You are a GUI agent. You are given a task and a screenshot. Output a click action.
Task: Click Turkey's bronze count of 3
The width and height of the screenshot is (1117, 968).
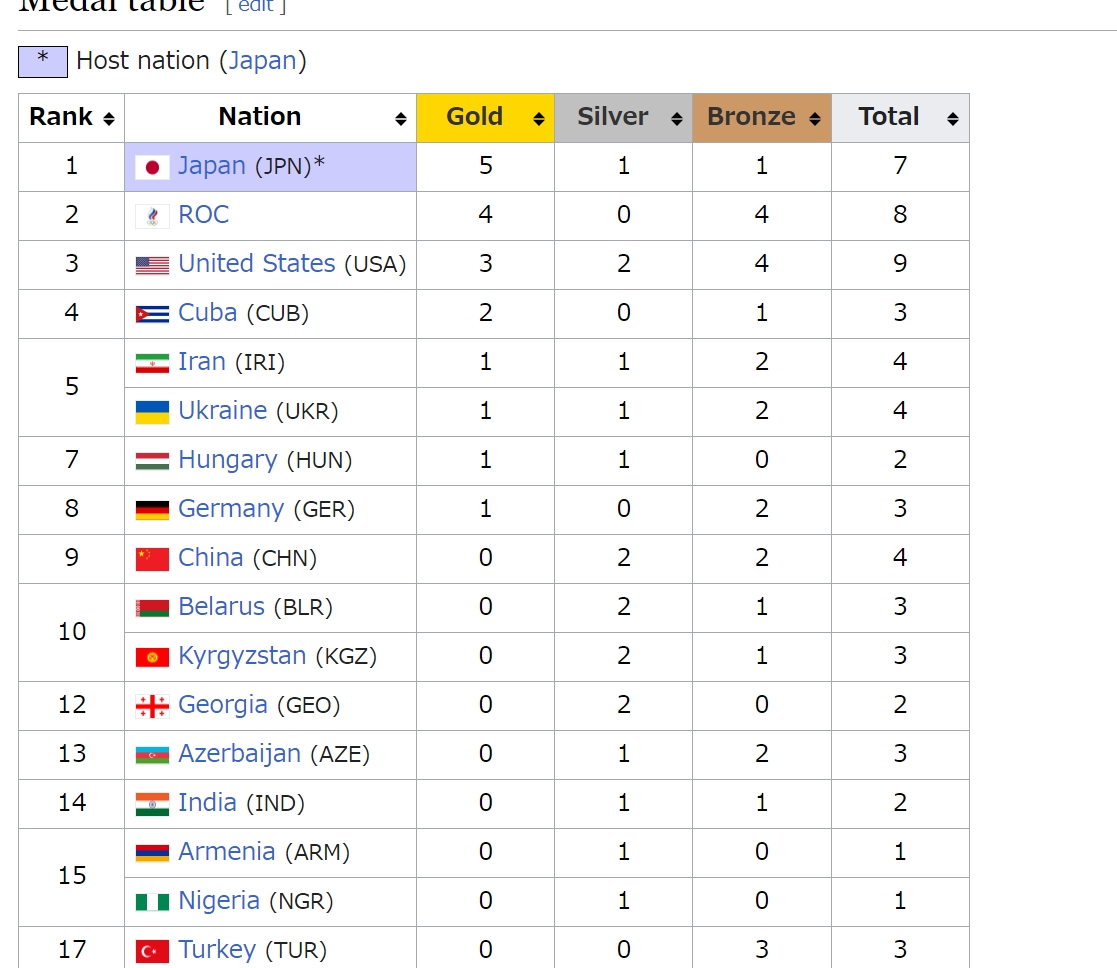tap(762, 949)
